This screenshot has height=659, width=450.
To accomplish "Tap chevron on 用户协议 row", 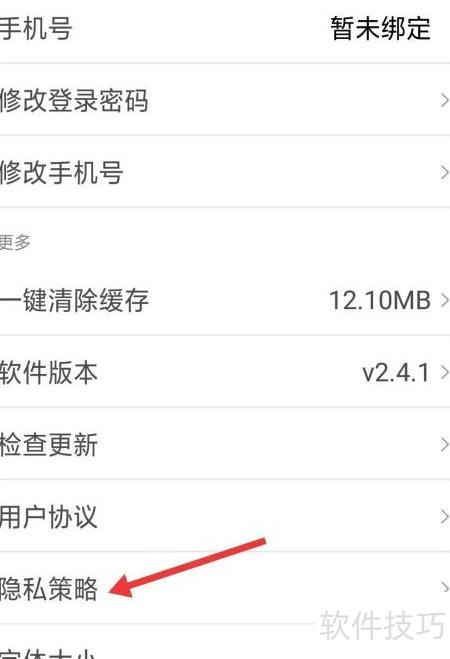I will tap(444, 517).
